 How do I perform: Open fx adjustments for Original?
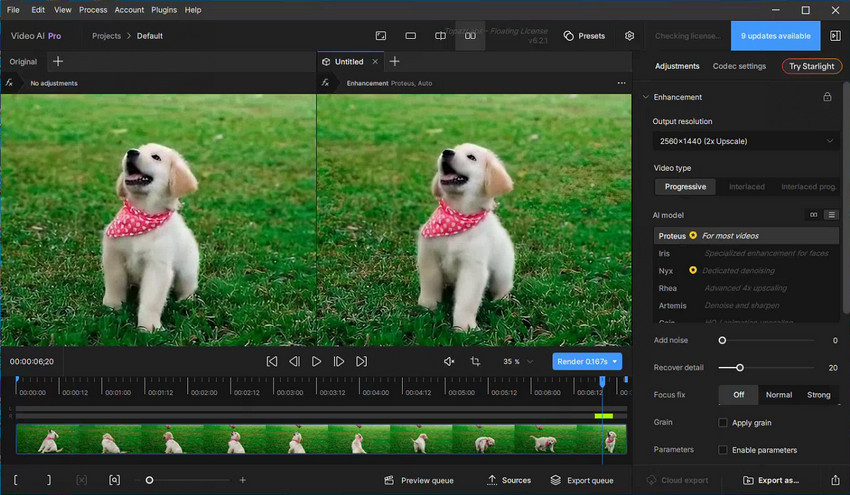(x=9, y=83)
